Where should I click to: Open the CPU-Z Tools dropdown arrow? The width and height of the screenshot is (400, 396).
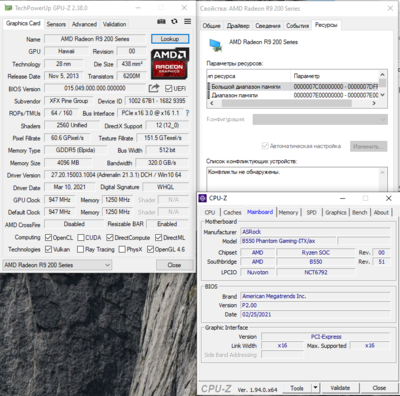(x=315, y=388)
